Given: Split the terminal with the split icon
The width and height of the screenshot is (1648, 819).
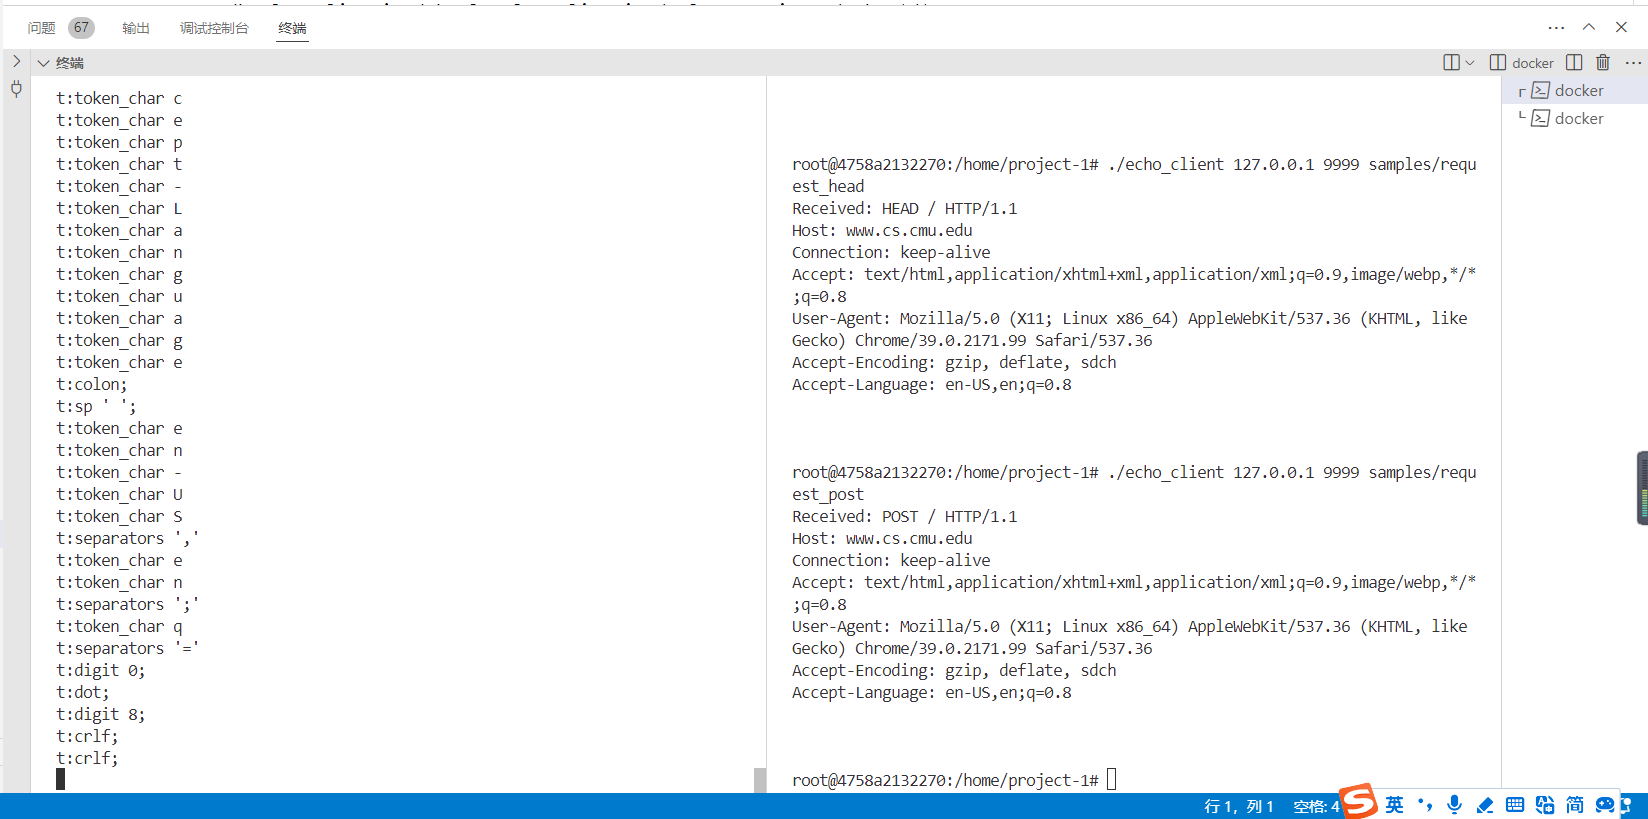Looking at the screenshot, I should point(1574,63).
